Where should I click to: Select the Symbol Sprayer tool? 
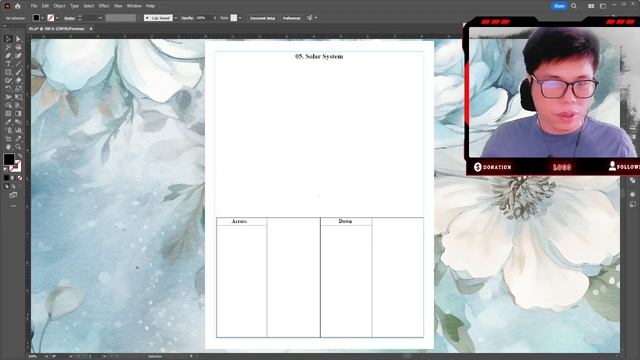(x=8, y=130)
